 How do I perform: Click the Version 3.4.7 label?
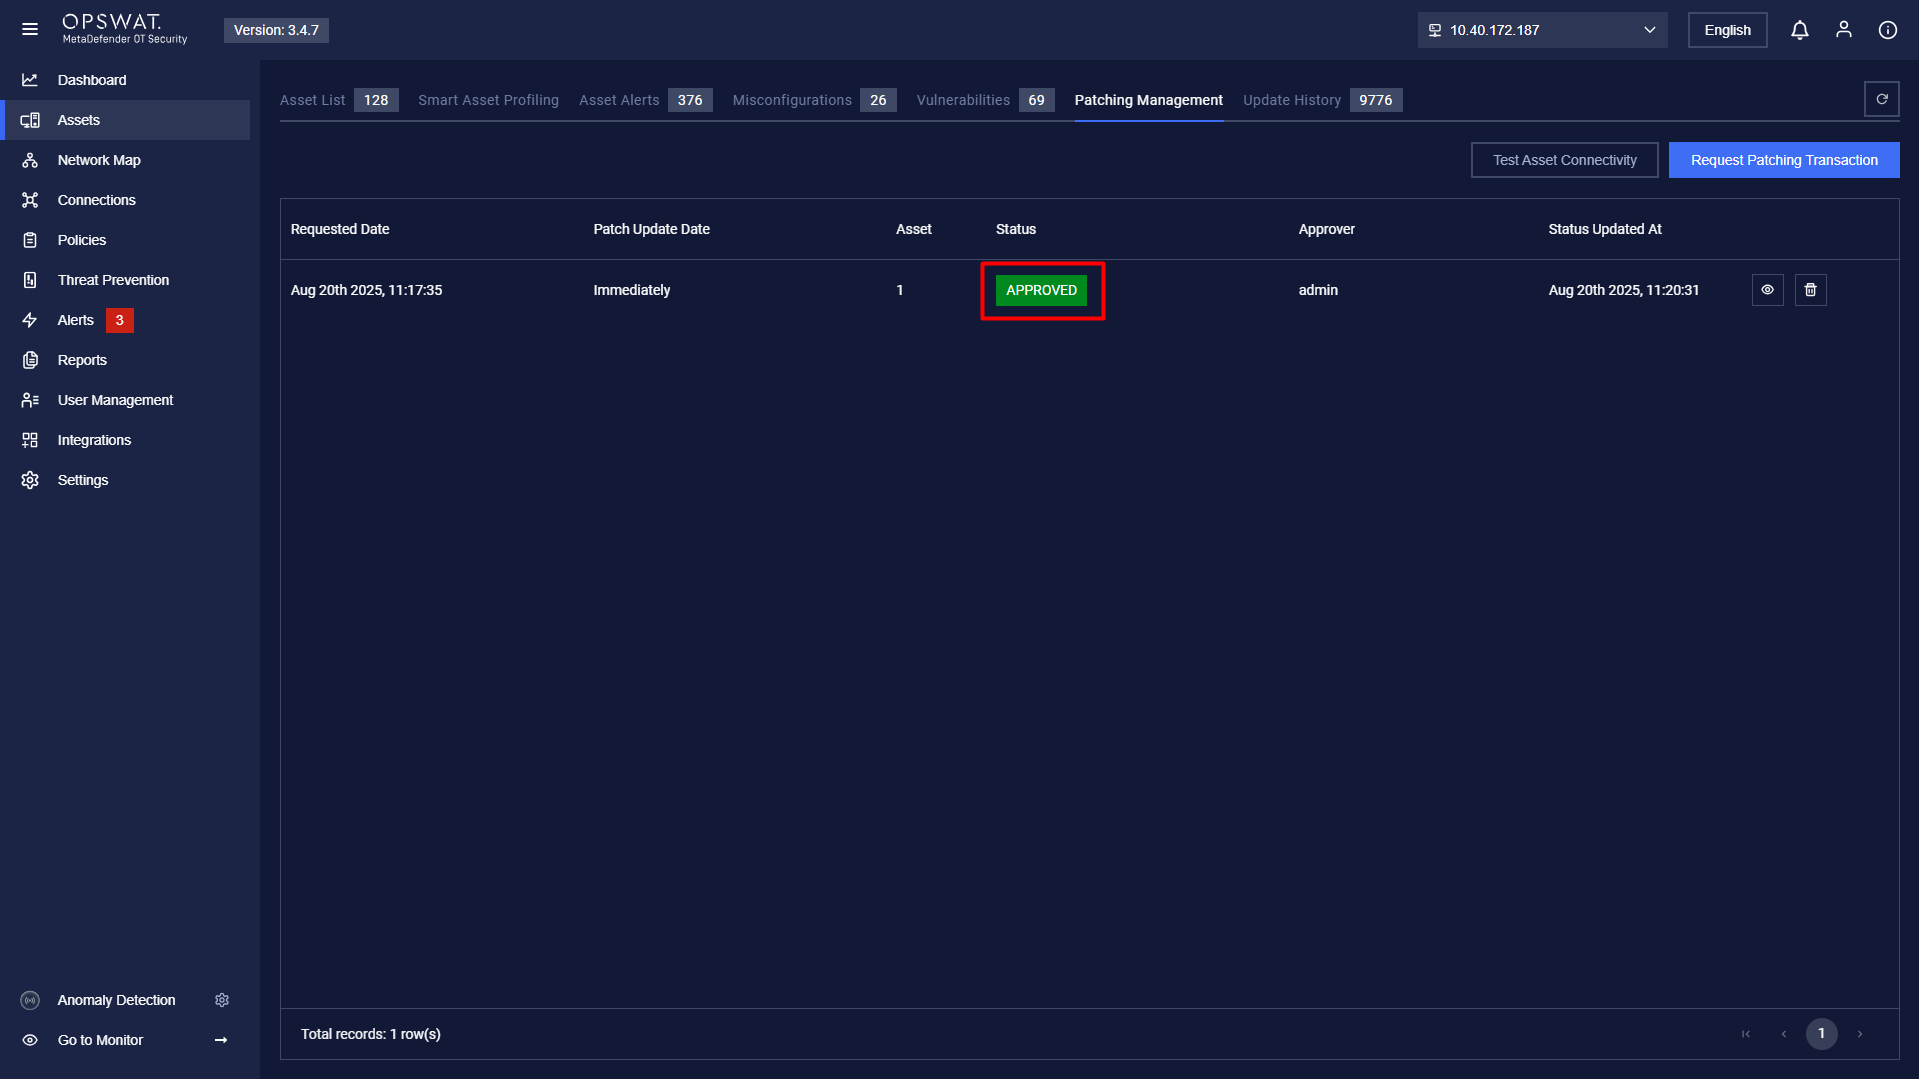click(x=276, y=30)
